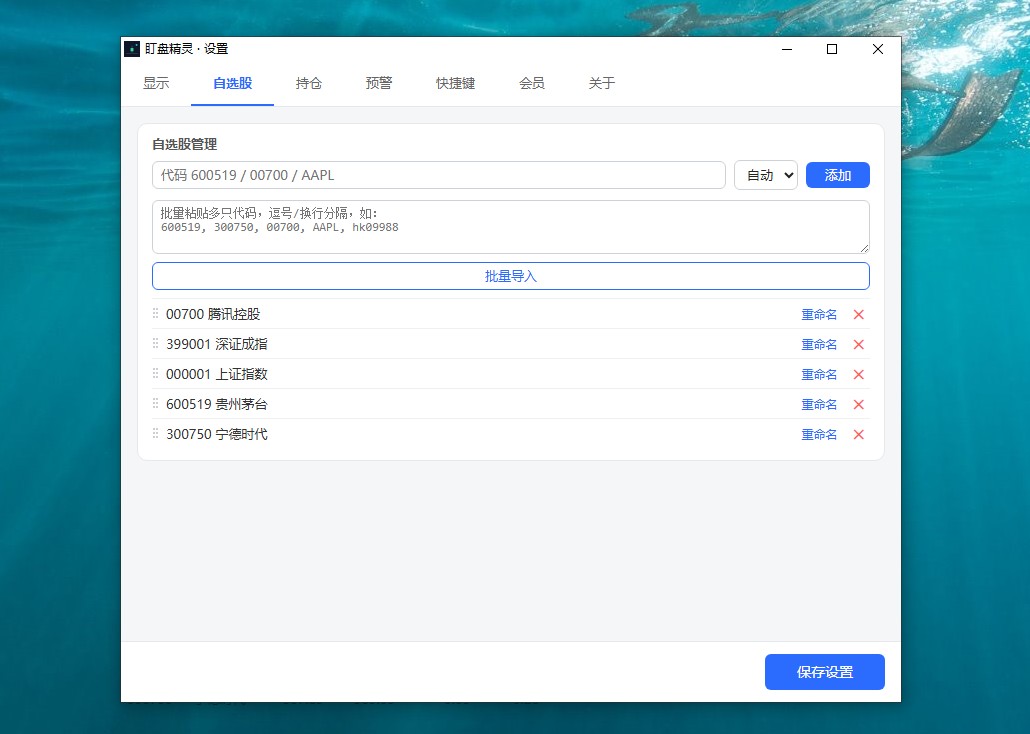Viewport: 1030px width, 734px height.
Task: Maximize the 设置 window
Action: [x=832, y=49]
